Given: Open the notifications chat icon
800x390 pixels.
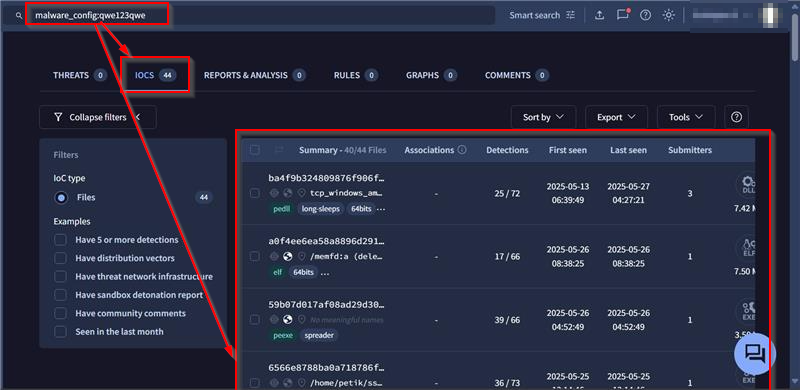Looking at the screenshot, I should click(622, 15).
